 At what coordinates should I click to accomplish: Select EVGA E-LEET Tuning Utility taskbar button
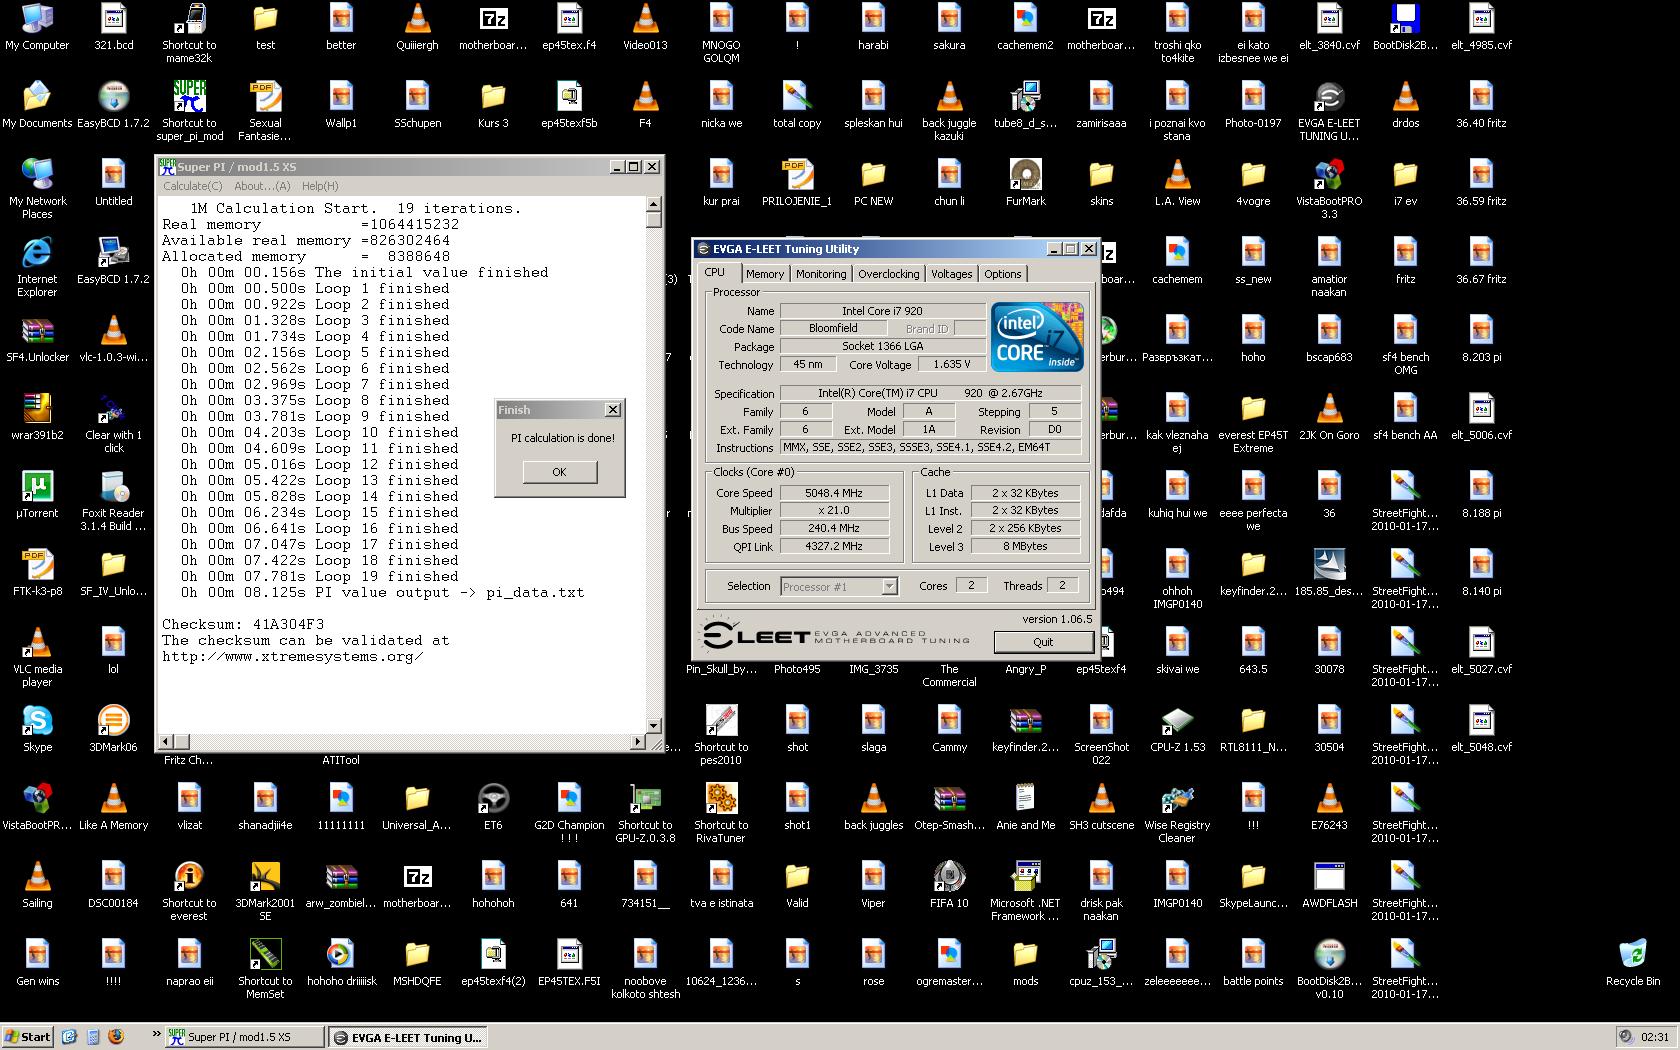pyautogui.click(x=408, y=1037)
